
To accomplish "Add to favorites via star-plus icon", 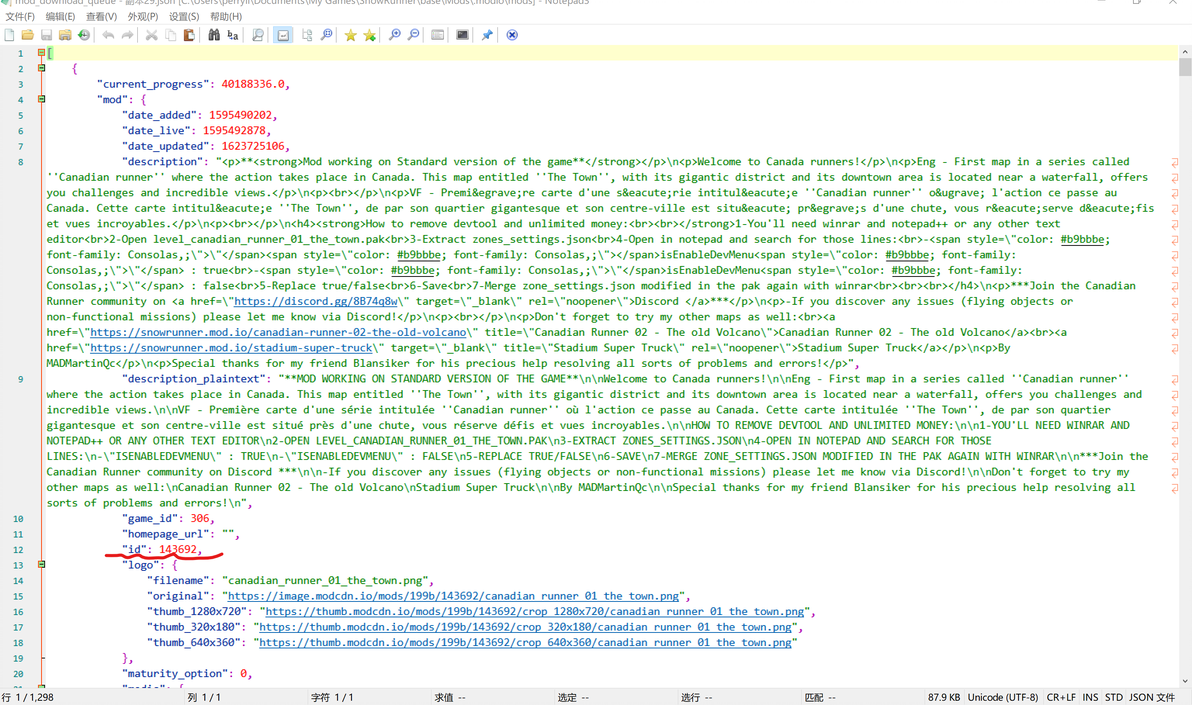I will tap(369, 35).
